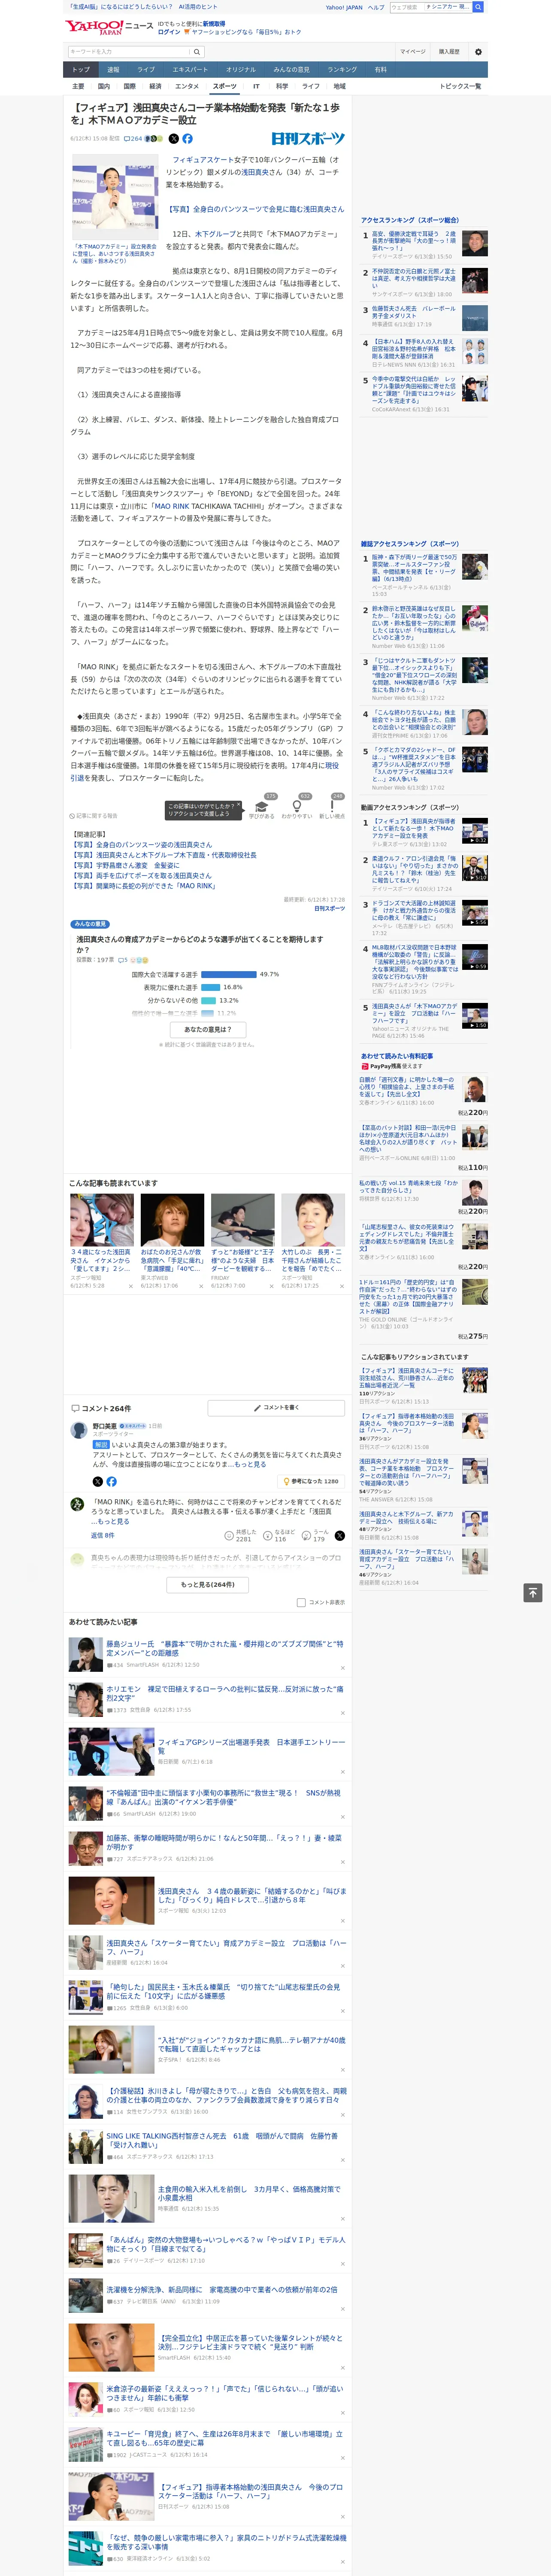Click the ヘルプ link at top
The image size is (551, 2576).
click(375, 7)
